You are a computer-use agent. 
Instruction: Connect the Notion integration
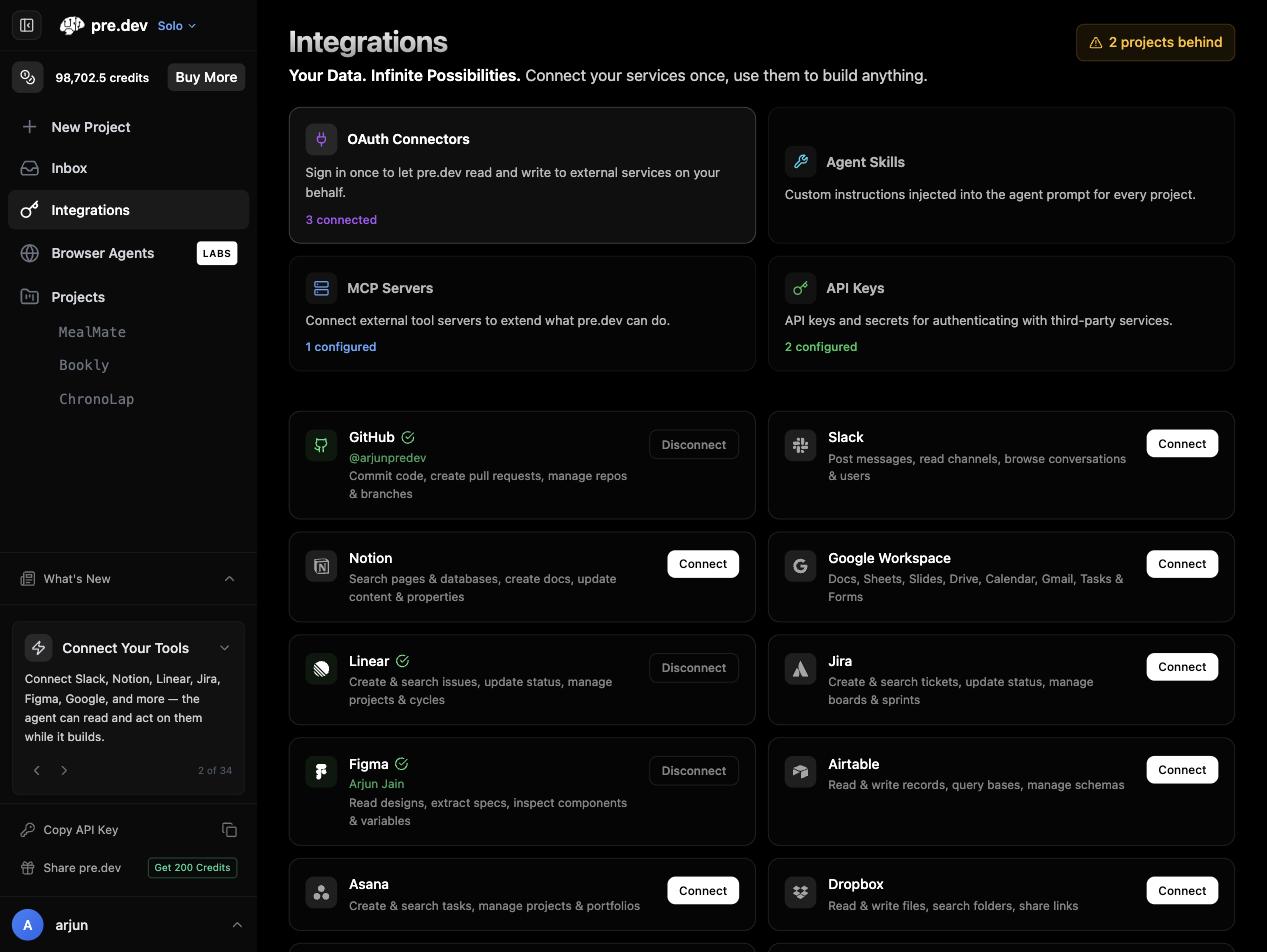click(703, 564)
